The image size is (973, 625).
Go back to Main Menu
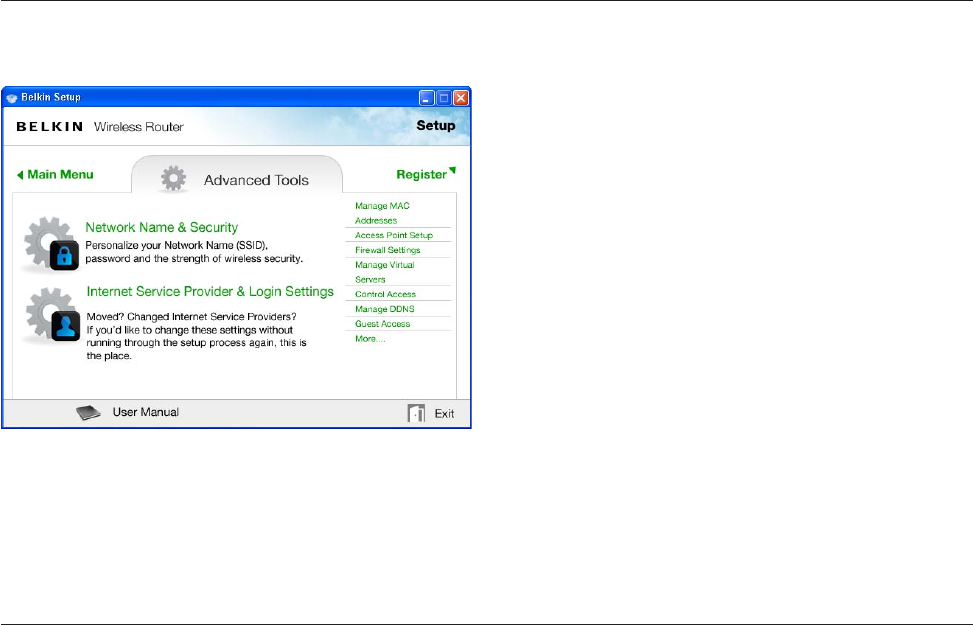60,174
